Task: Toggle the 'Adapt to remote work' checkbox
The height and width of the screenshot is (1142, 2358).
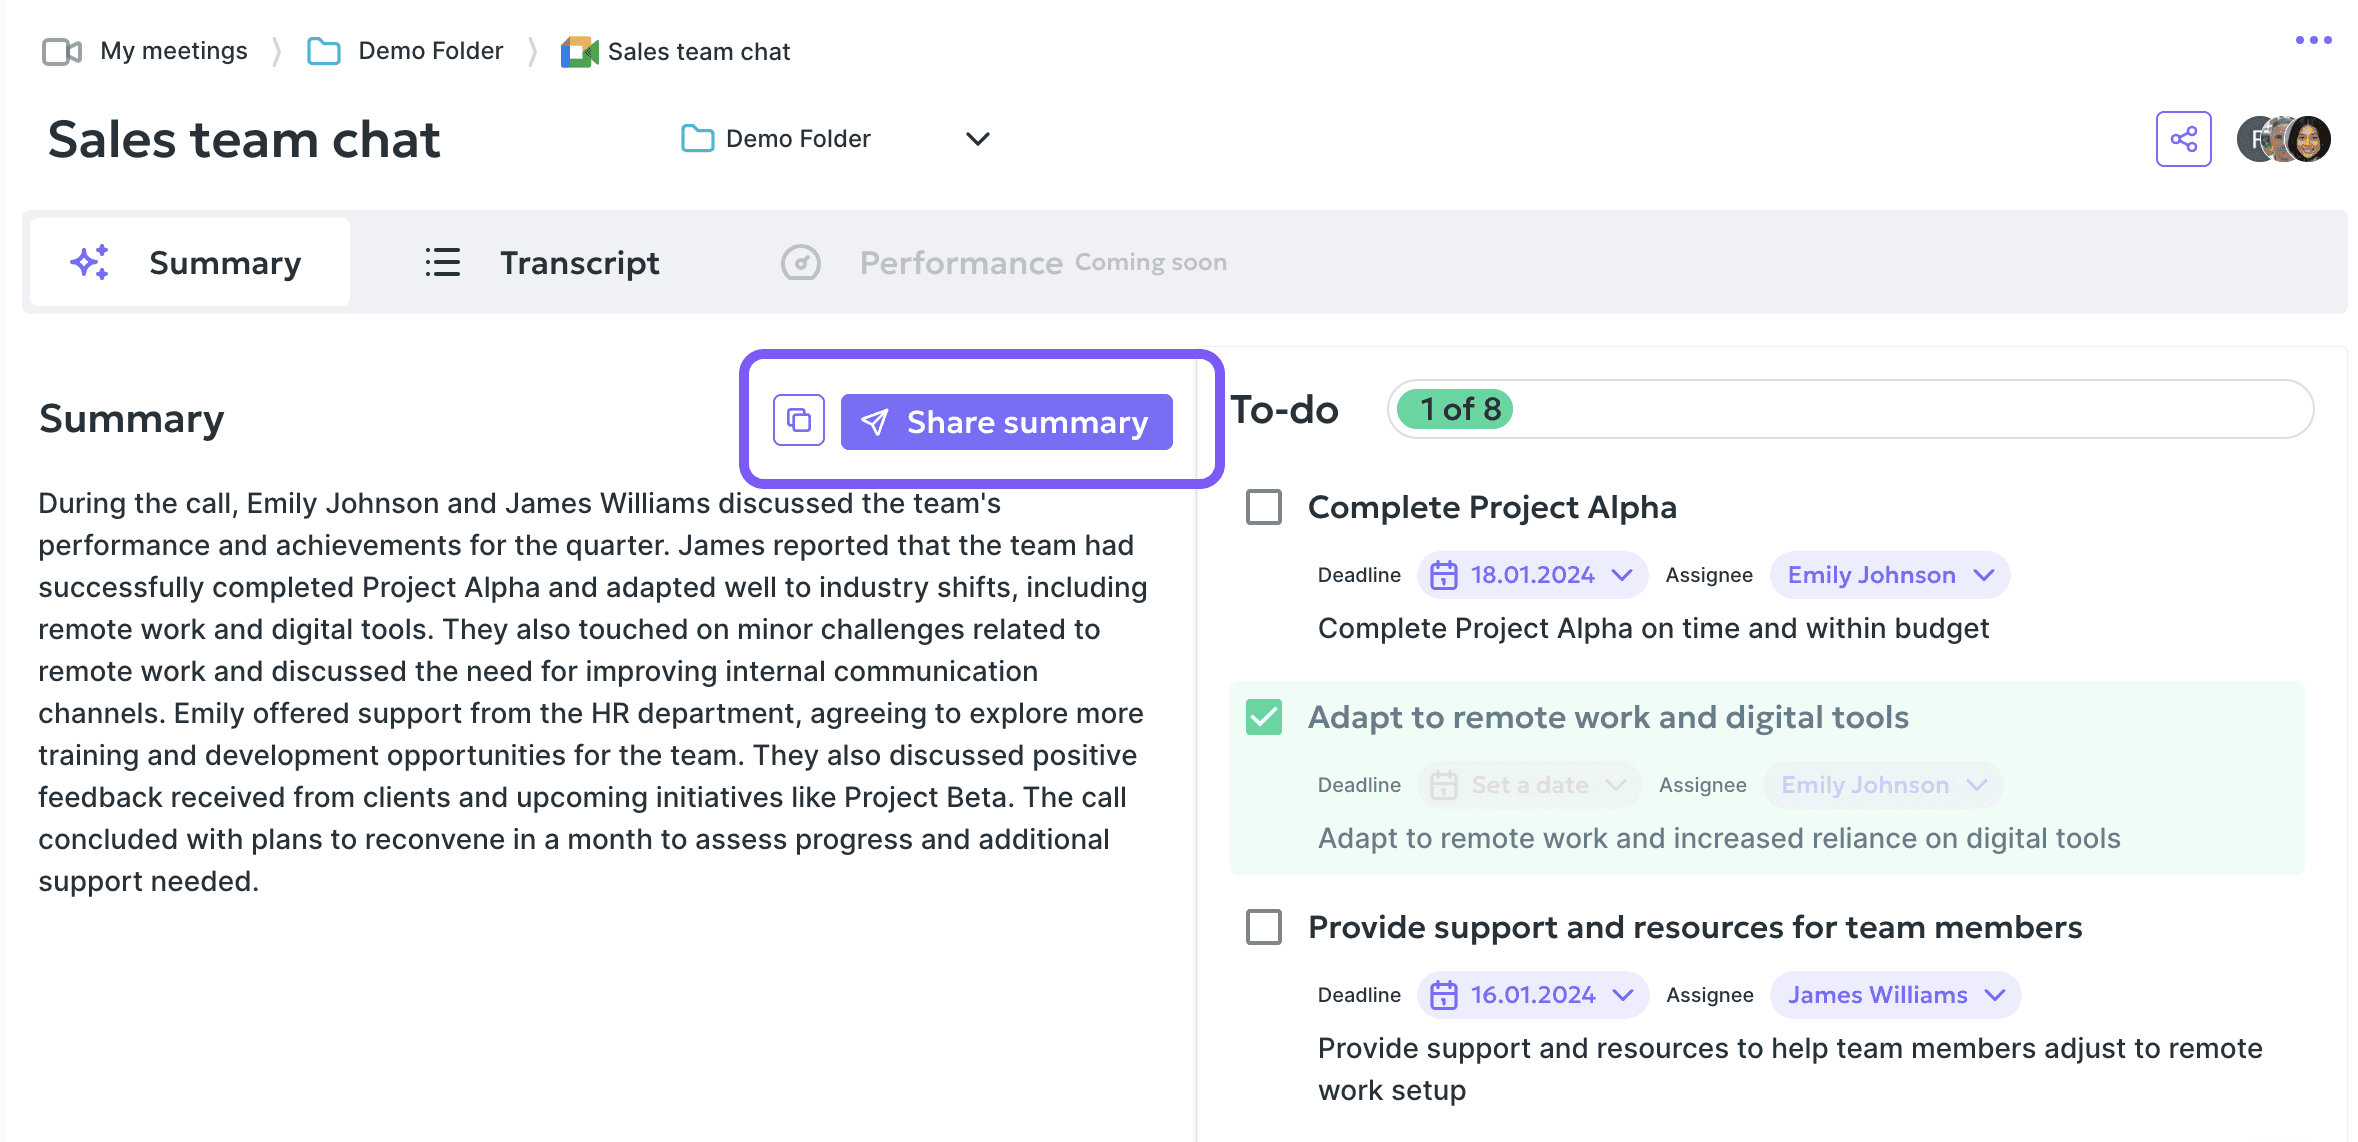Action: [1263, 718]
